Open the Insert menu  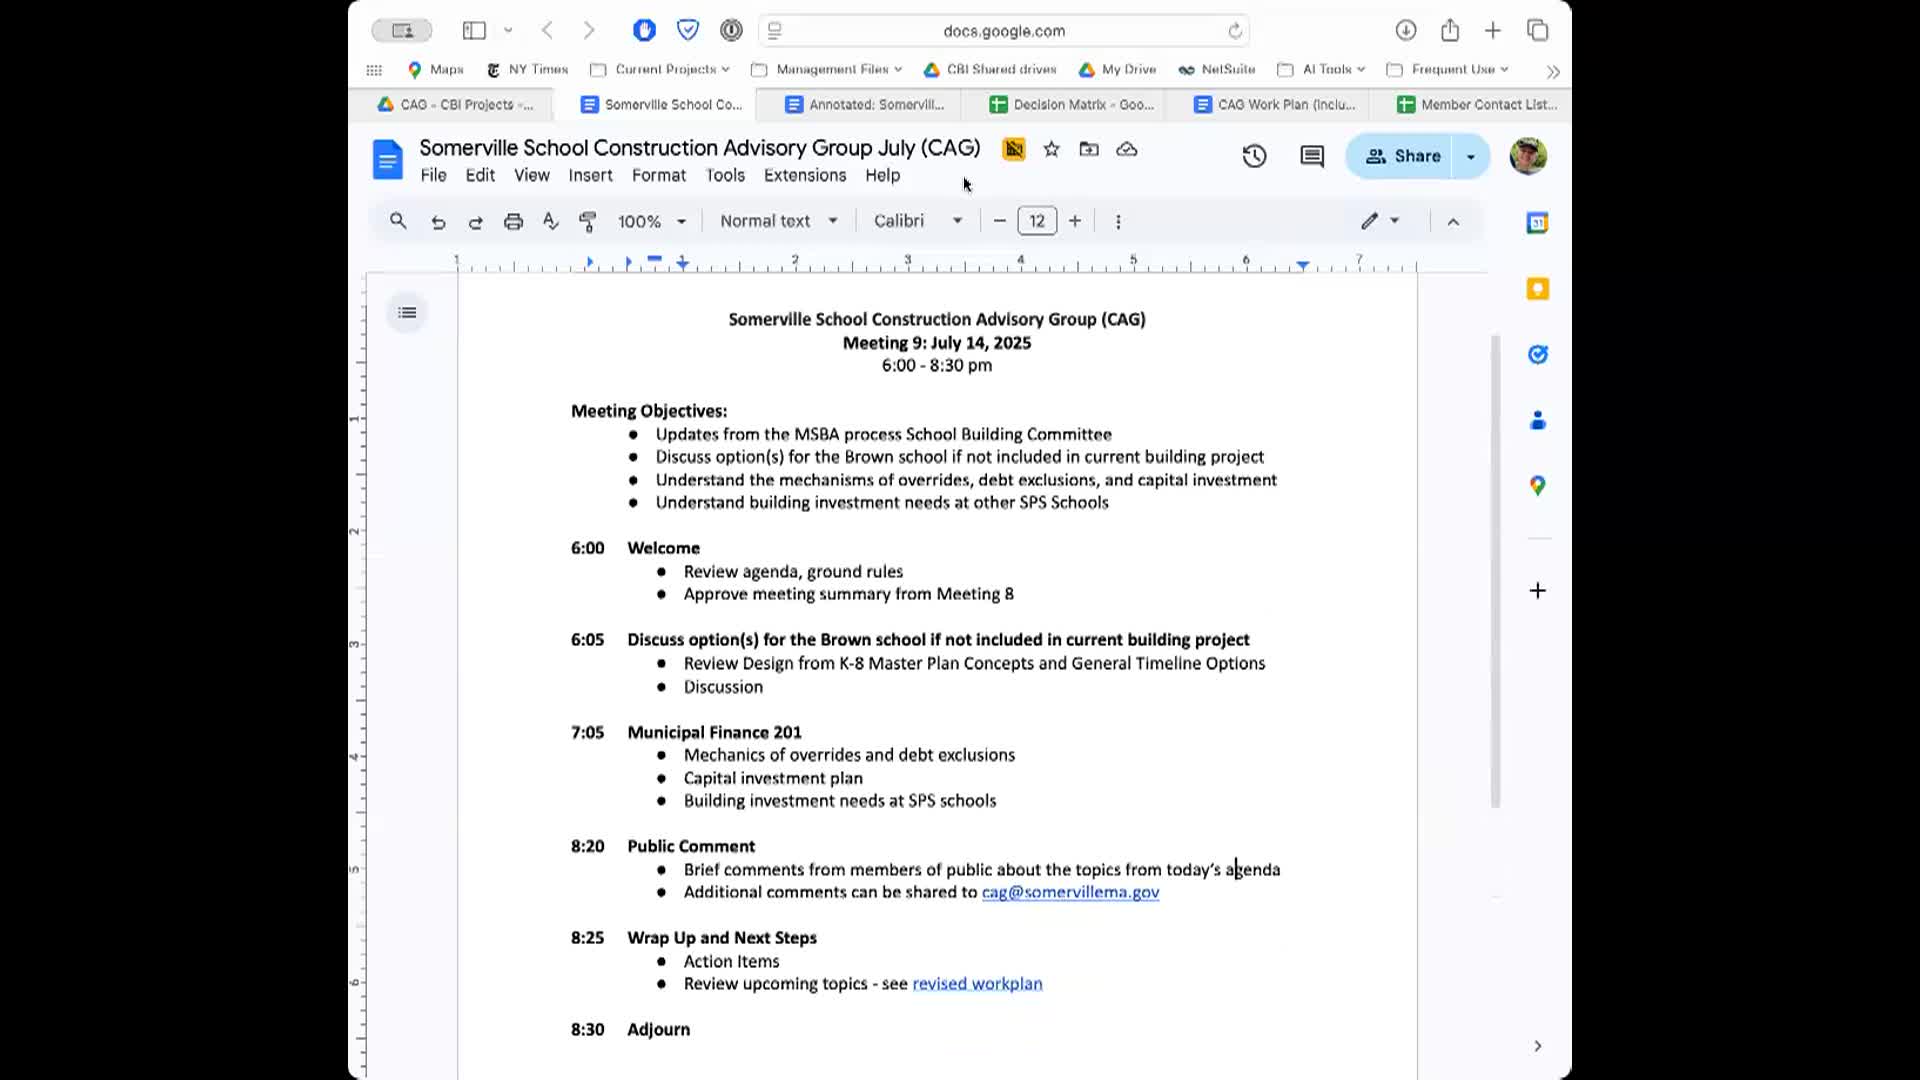[590, 175]
